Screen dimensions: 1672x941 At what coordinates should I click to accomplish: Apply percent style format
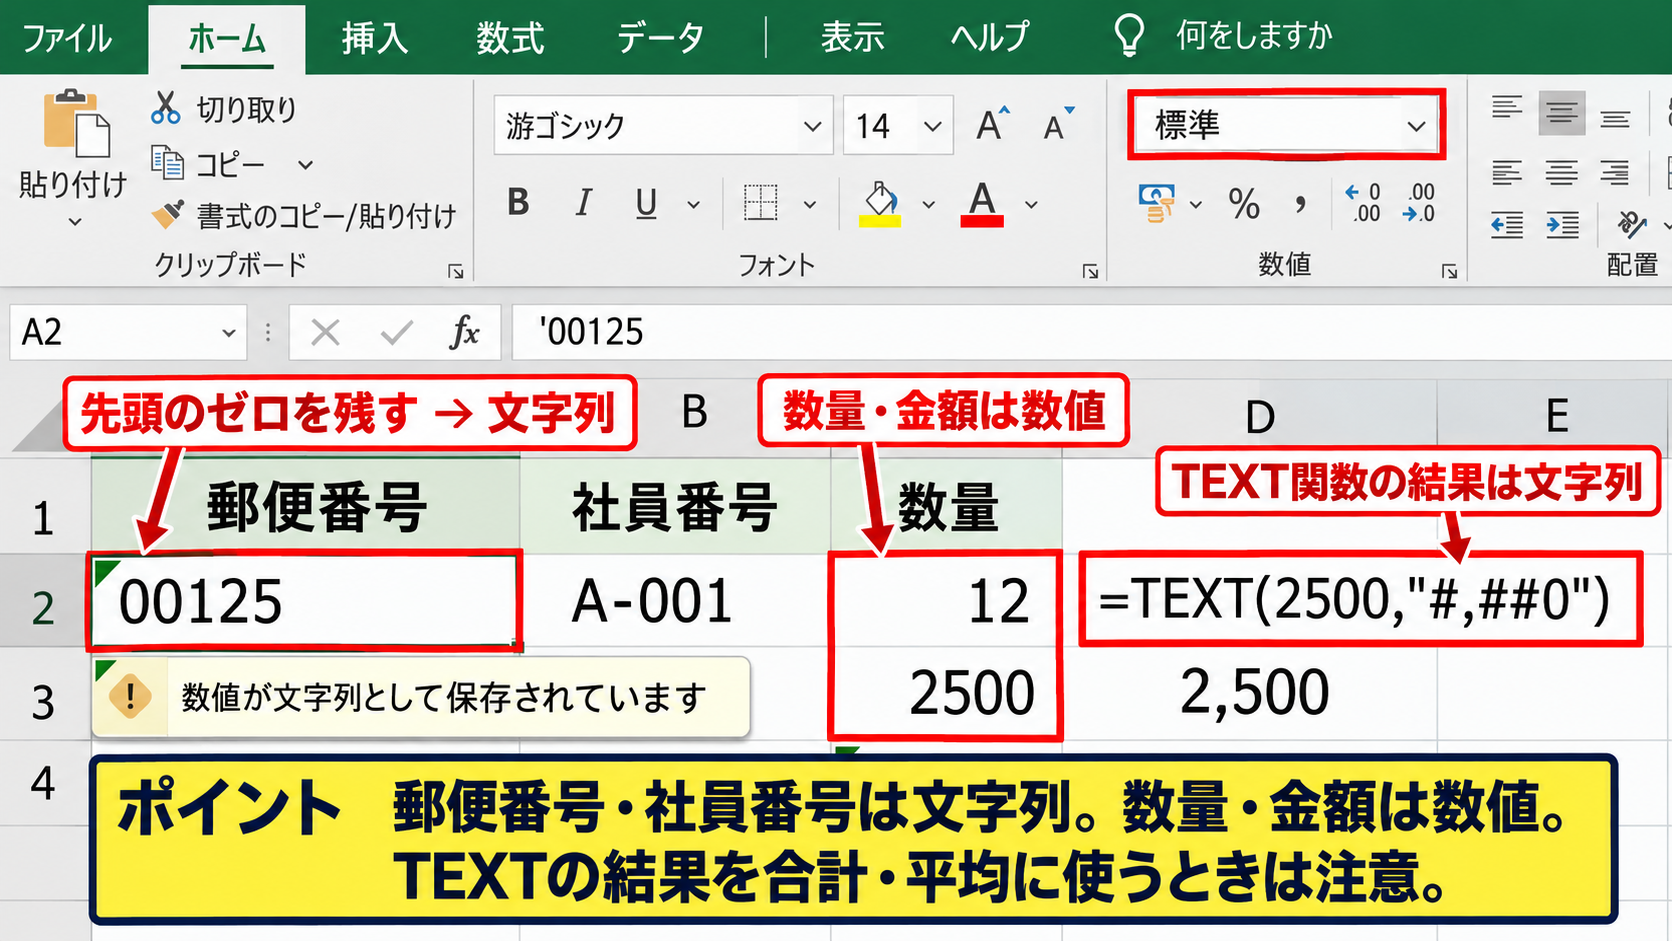click(1244, 204)
